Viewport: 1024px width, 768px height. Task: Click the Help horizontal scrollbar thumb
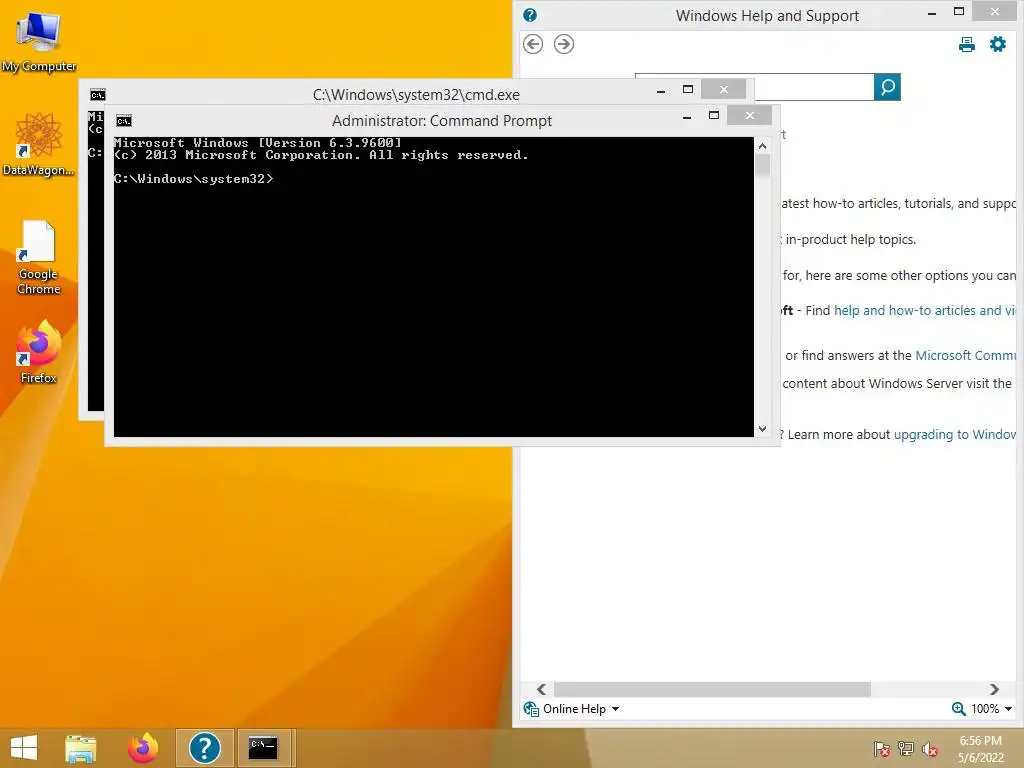tap(712, 690)
